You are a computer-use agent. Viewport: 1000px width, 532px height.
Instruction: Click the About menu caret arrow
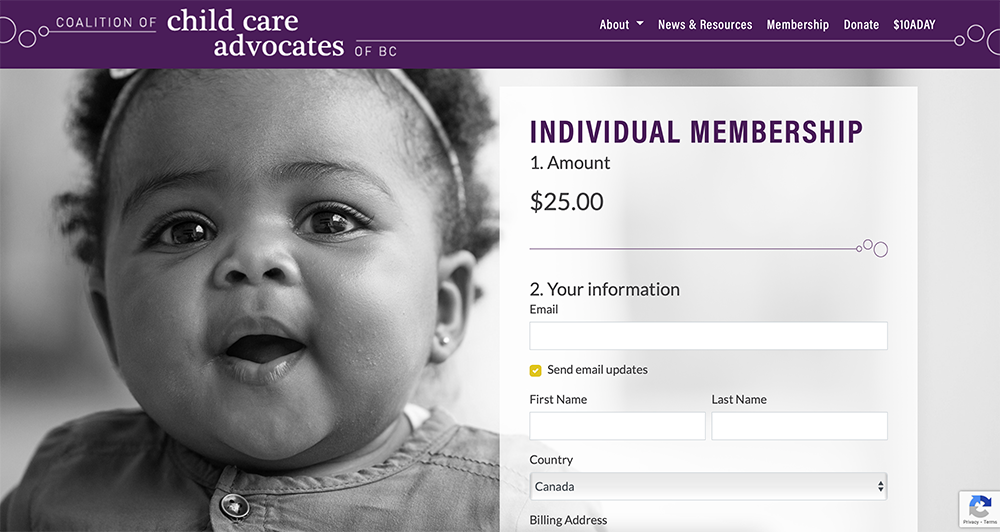click(x=640, y=24)
